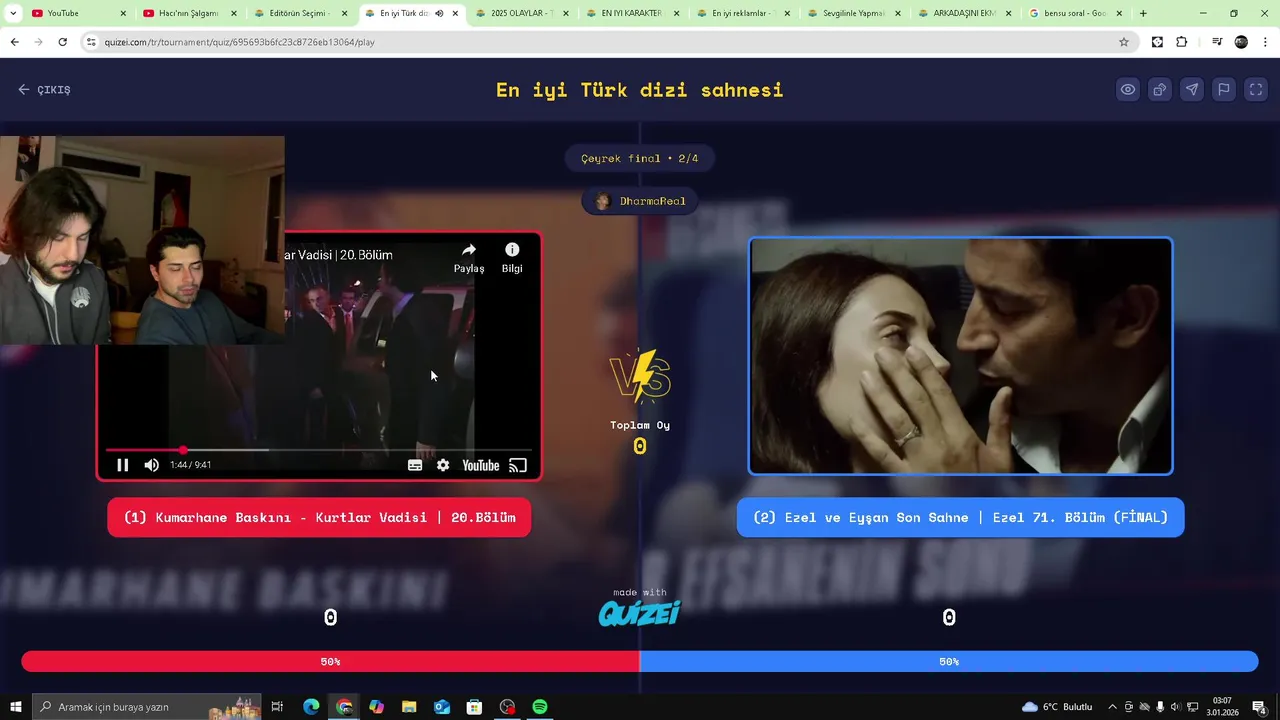
Task: Open weather widget 6°C Bulutlu
Action: click(x=1056, y=707)
